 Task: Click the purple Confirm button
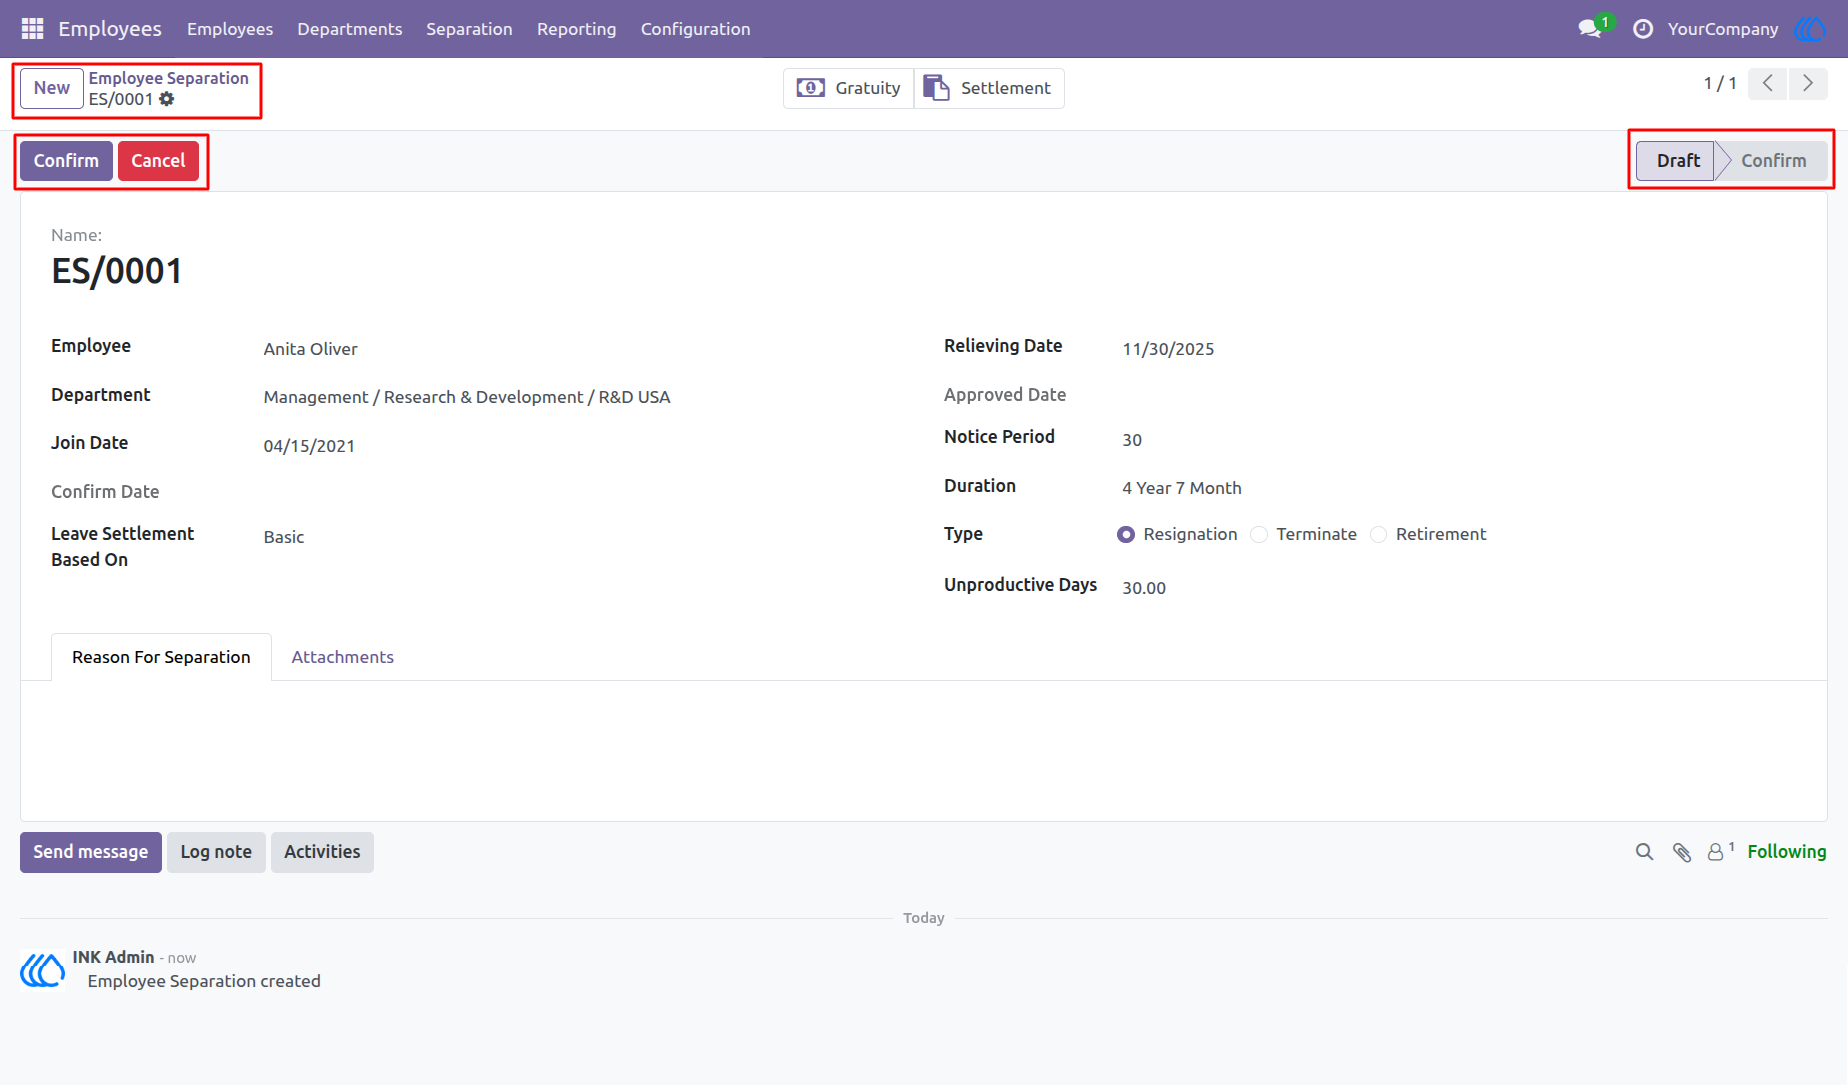pyautogui.click(x=66, y=161)
